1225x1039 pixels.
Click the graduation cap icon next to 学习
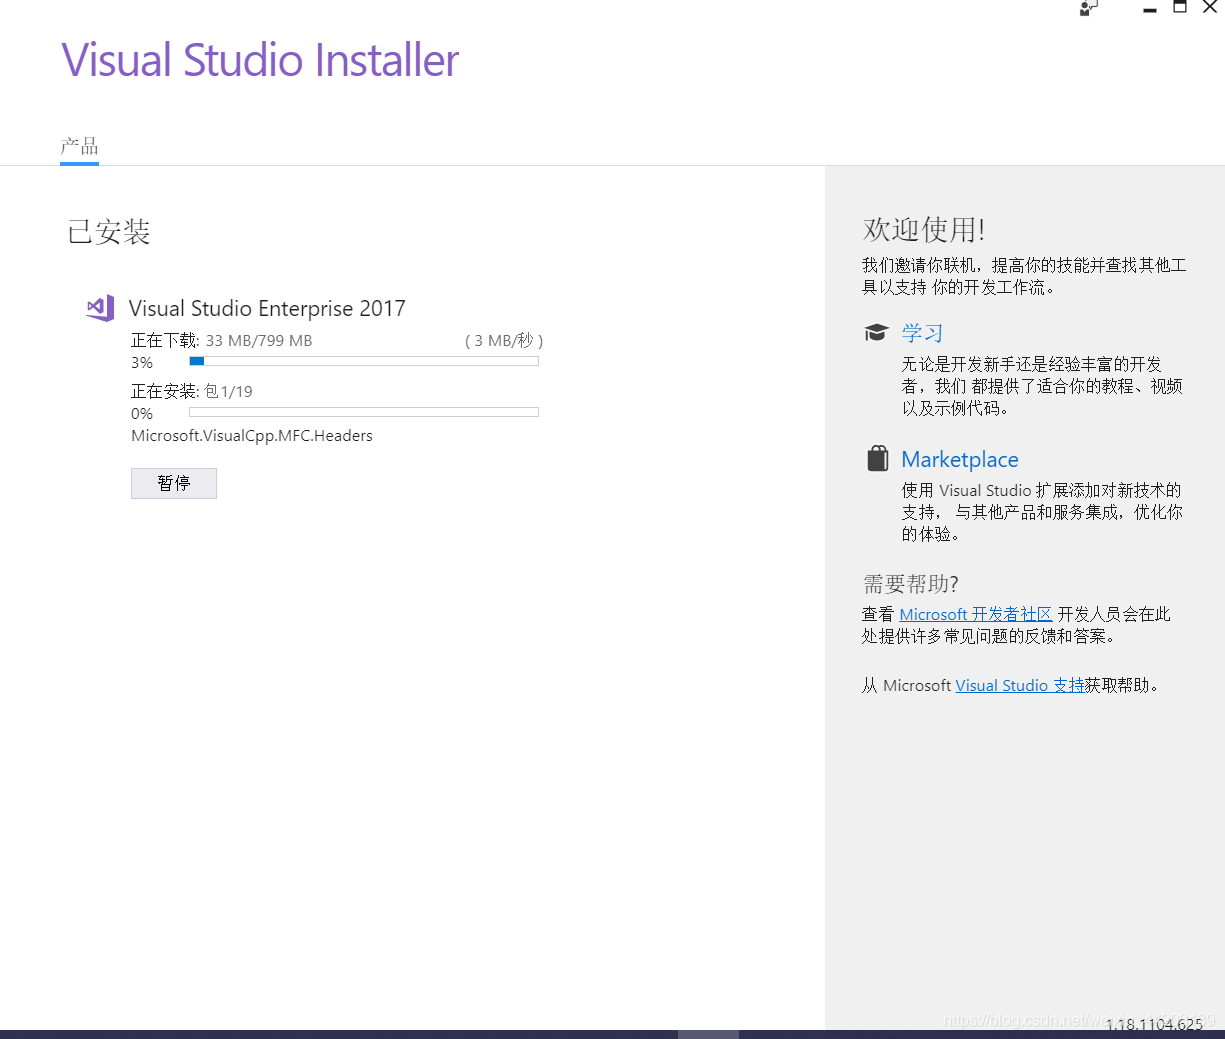click(876, 333)
